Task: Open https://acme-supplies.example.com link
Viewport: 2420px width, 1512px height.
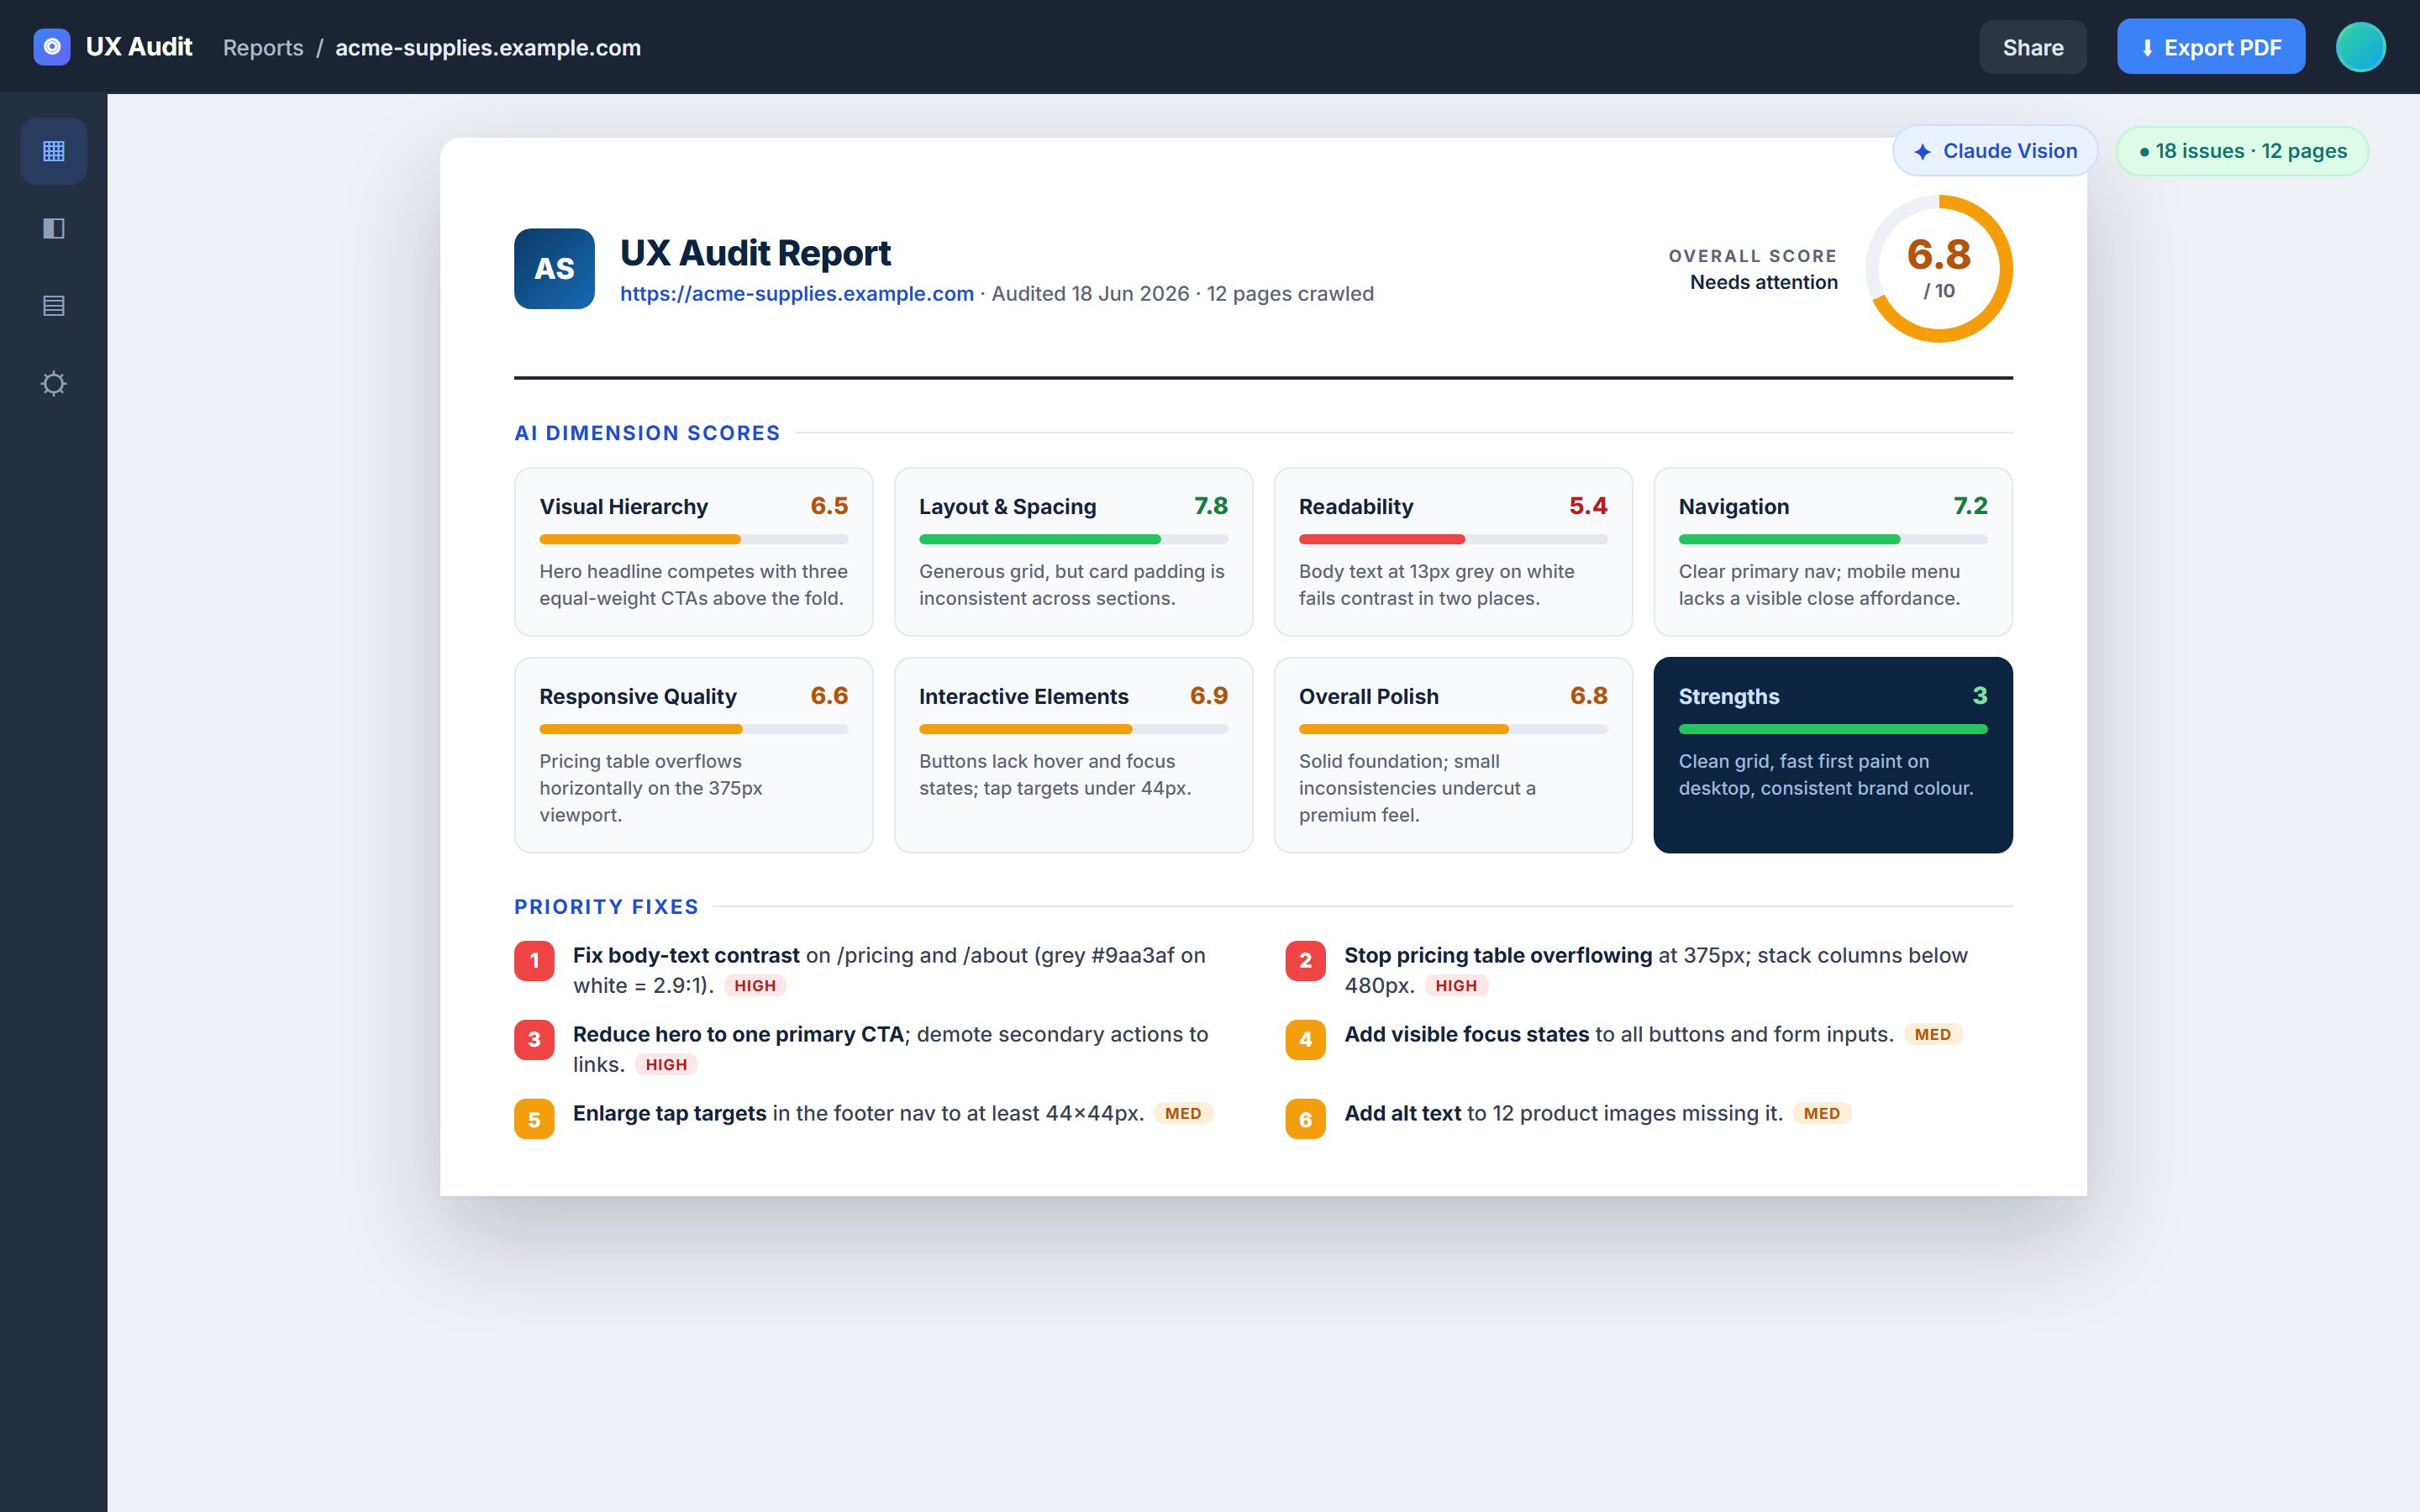Action: [x=797, y=294]
